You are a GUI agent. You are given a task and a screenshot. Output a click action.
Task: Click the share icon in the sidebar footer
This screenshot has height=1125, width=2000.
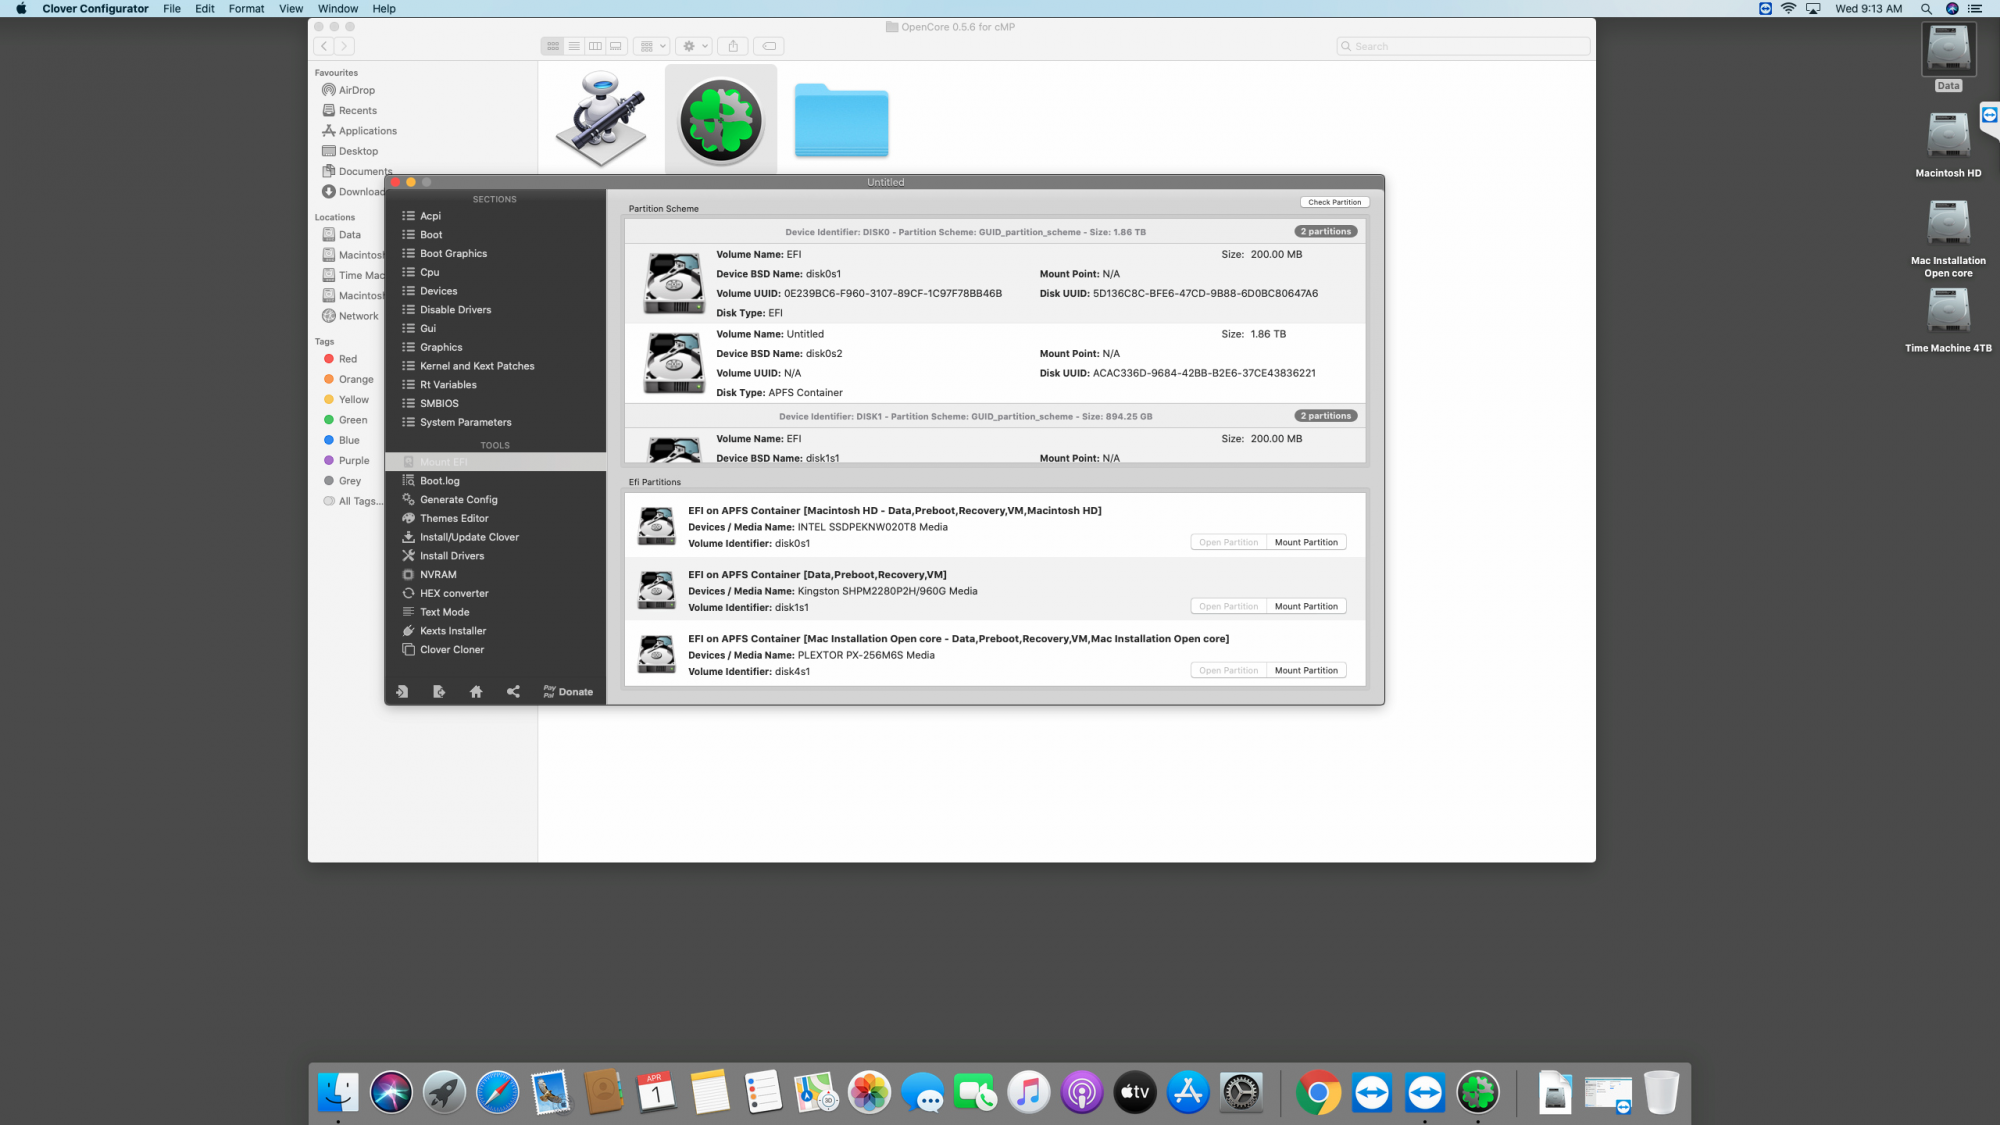click(513, 692)
